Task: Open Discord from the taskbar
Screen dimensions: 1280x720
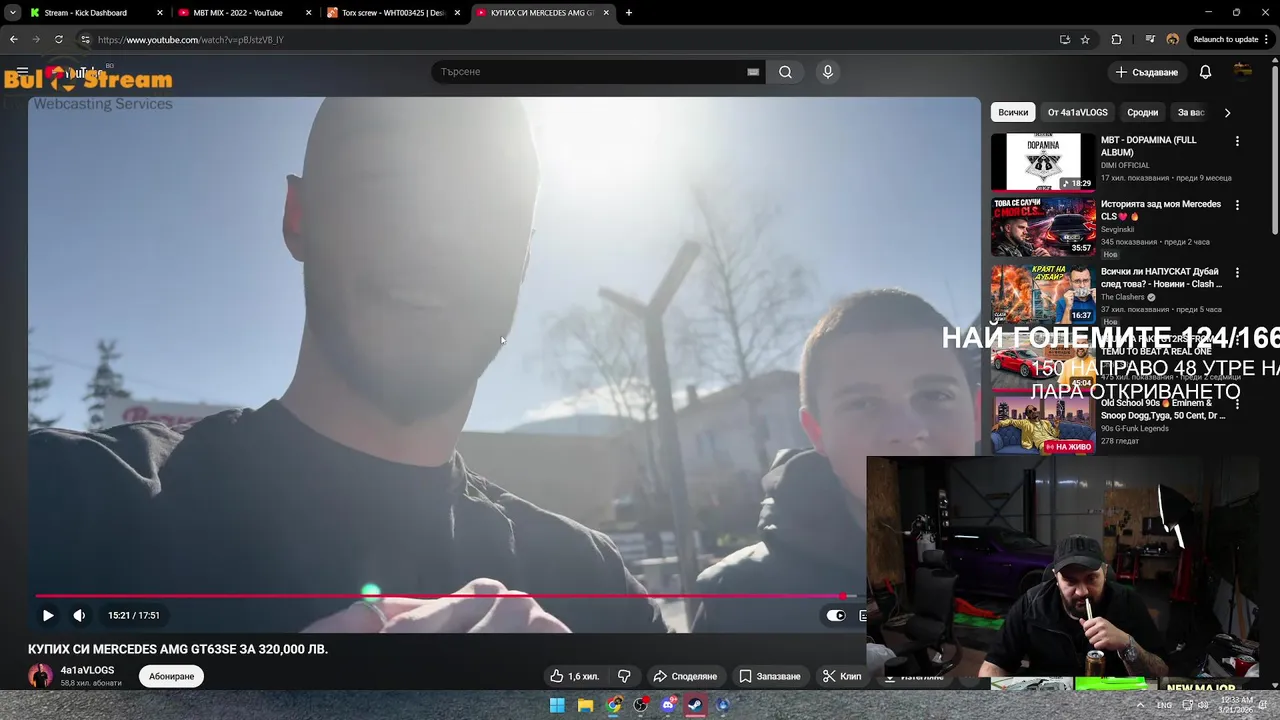Action: coord(669,705)
